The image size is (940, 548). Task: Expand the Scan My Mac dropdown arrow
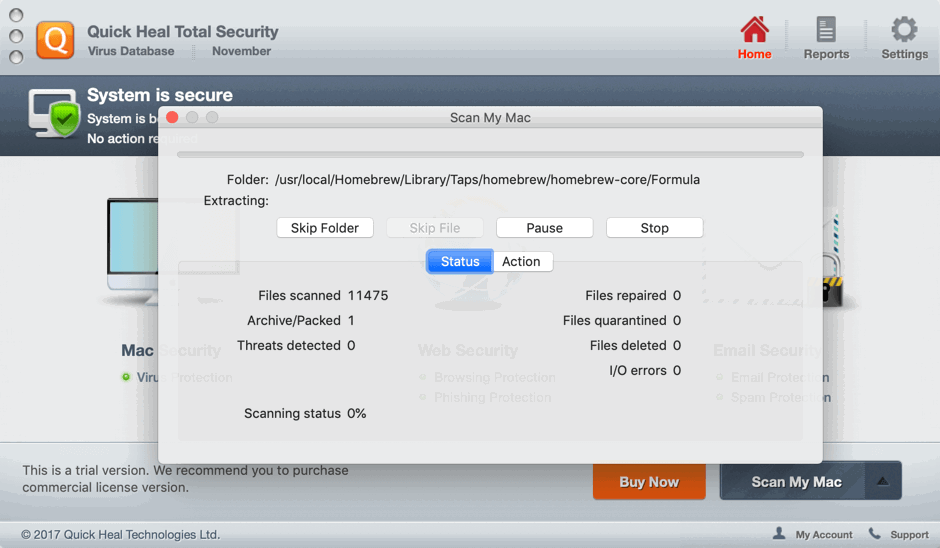(882, 481)
